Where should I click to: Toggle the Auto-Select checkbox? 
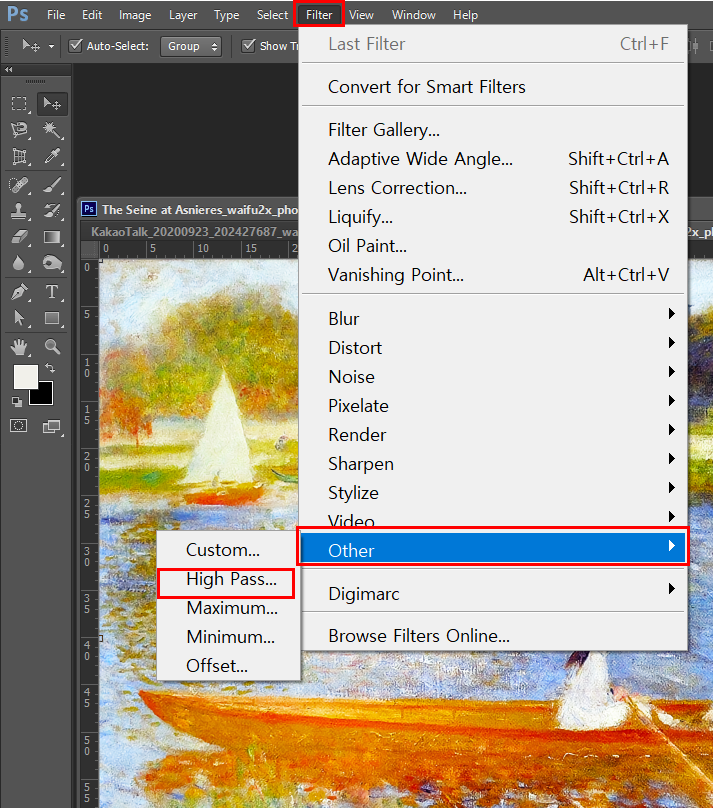(x=76, y=45)
